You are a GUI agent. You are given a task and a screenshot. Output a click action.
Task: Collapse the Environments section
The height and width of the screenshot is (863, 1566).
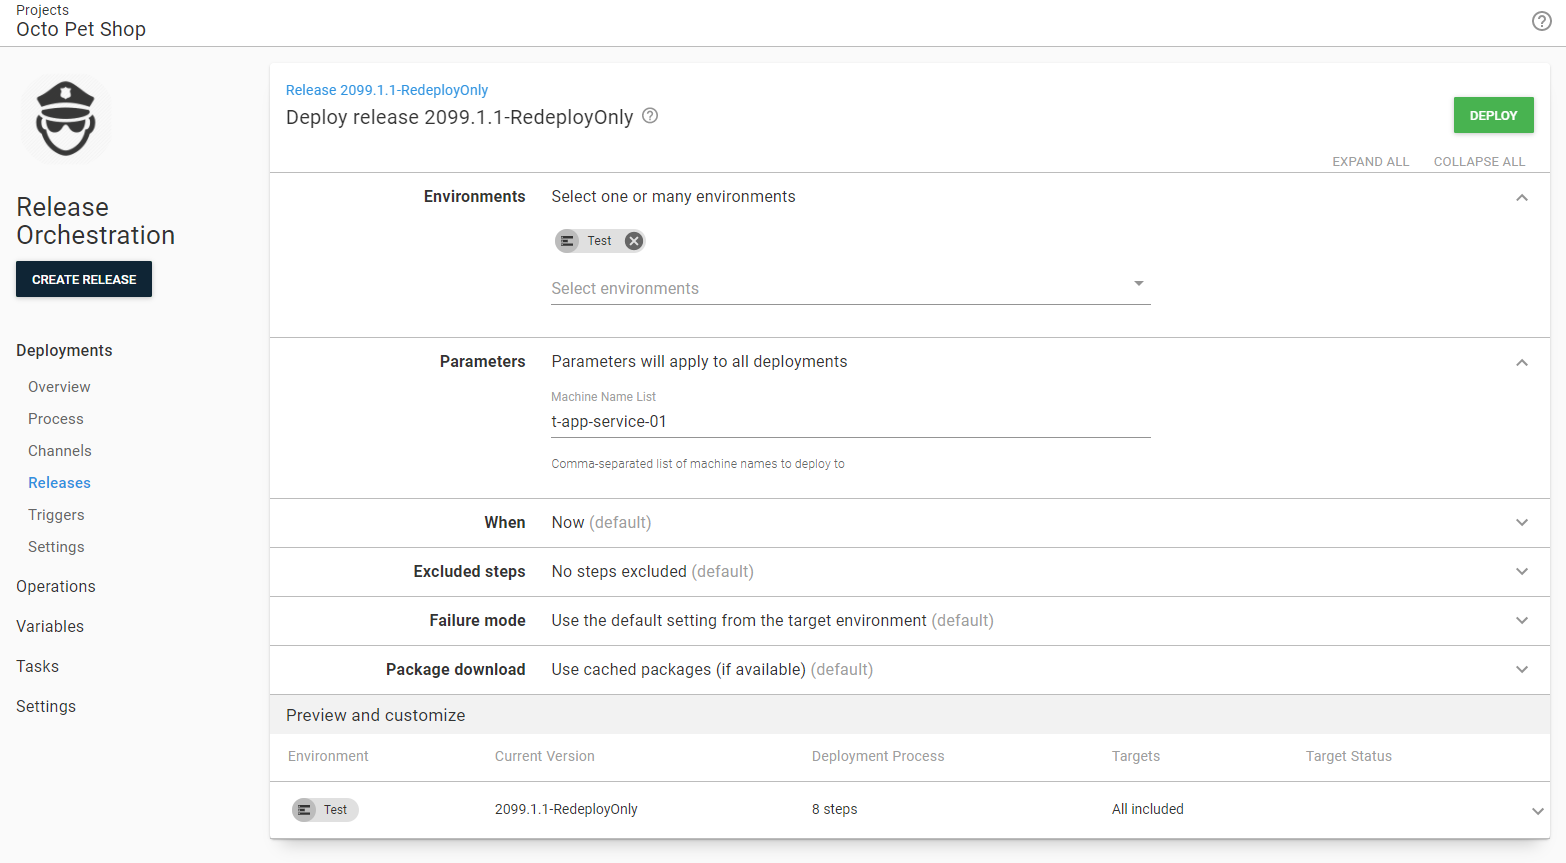tap(1521, 198)
